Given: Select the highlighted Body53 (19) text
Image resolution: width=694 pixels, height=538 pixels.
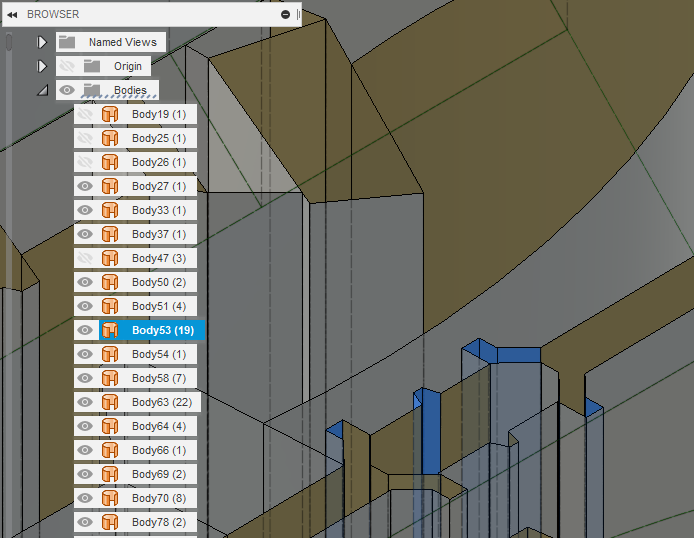Looking at the screenshot, I should (163, 330).
